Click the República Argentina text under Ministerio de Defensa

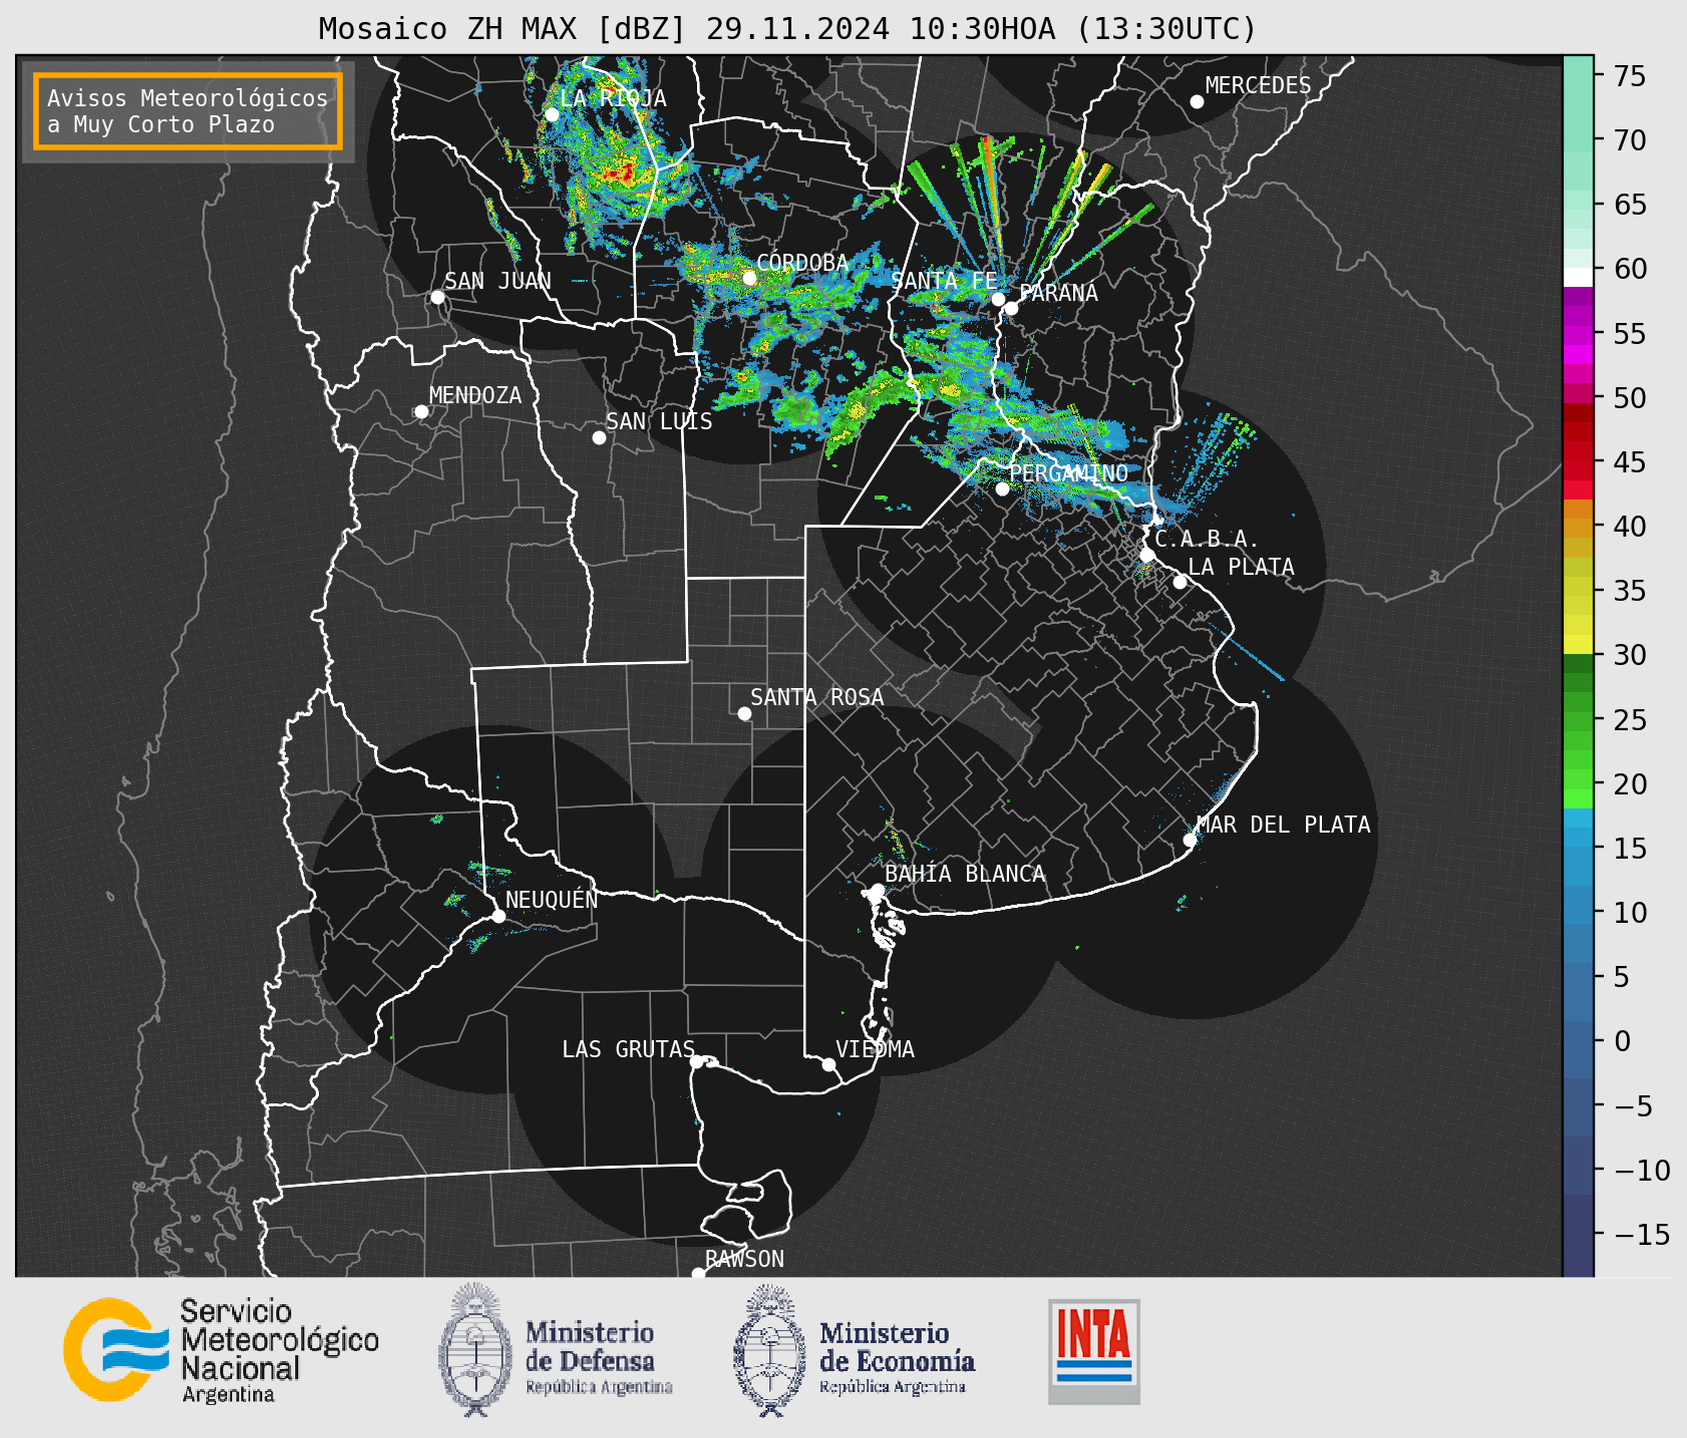[599, 1387]
